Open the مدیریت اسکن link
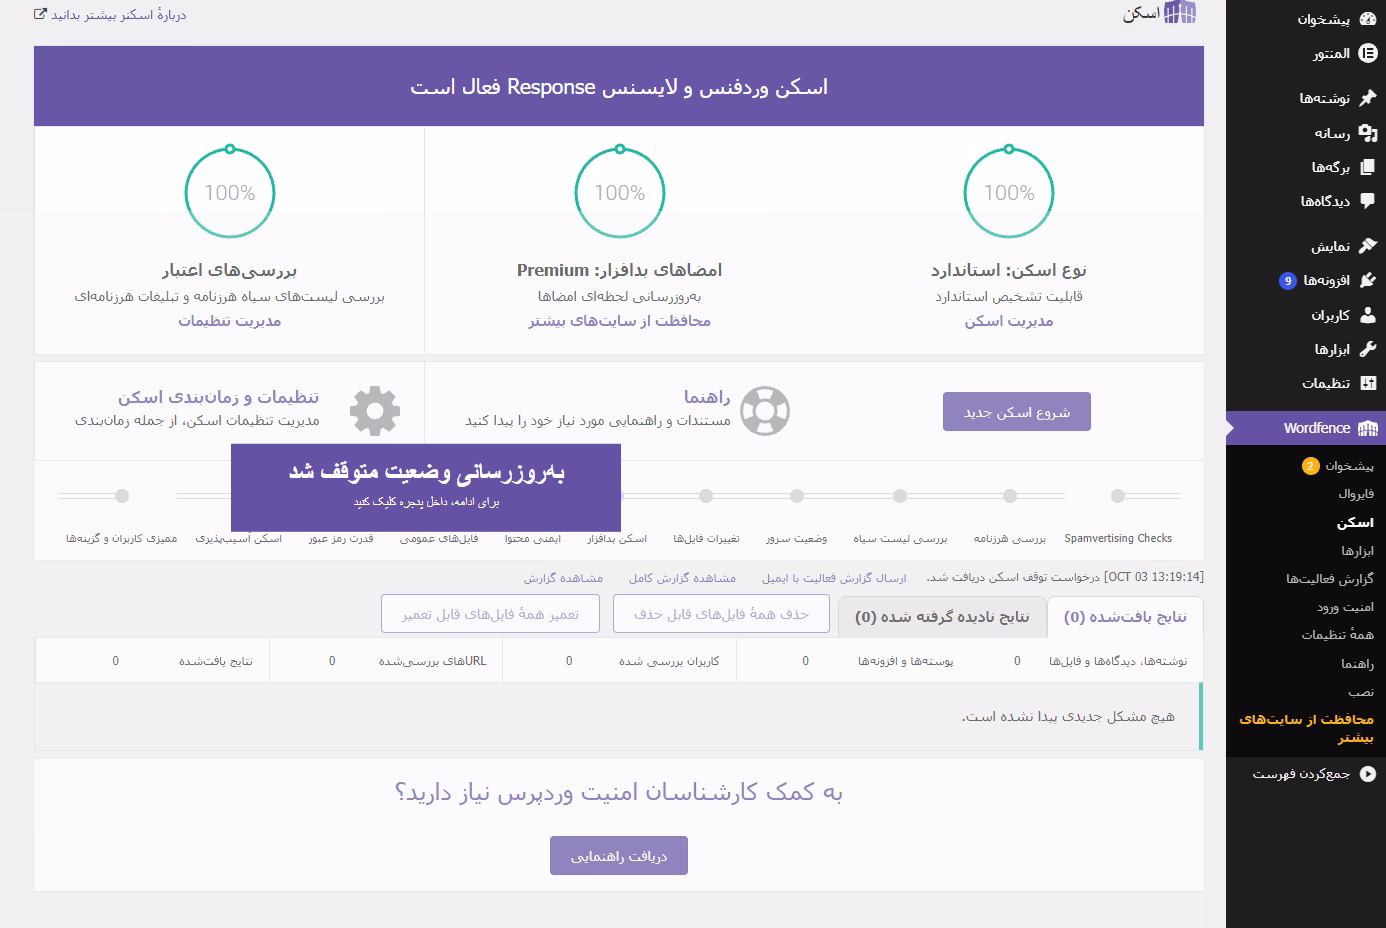This screenshot has width=1386, height=928. click(1009, 321)
